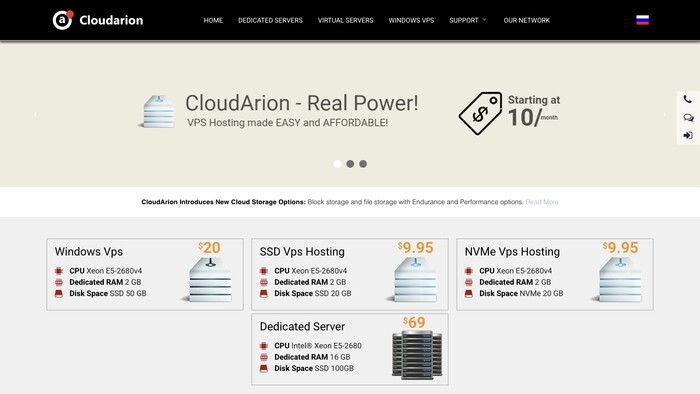Screen dimensions: 700x394
Task: Open Windows VPS in navigation
Action: tap(411, 20)
